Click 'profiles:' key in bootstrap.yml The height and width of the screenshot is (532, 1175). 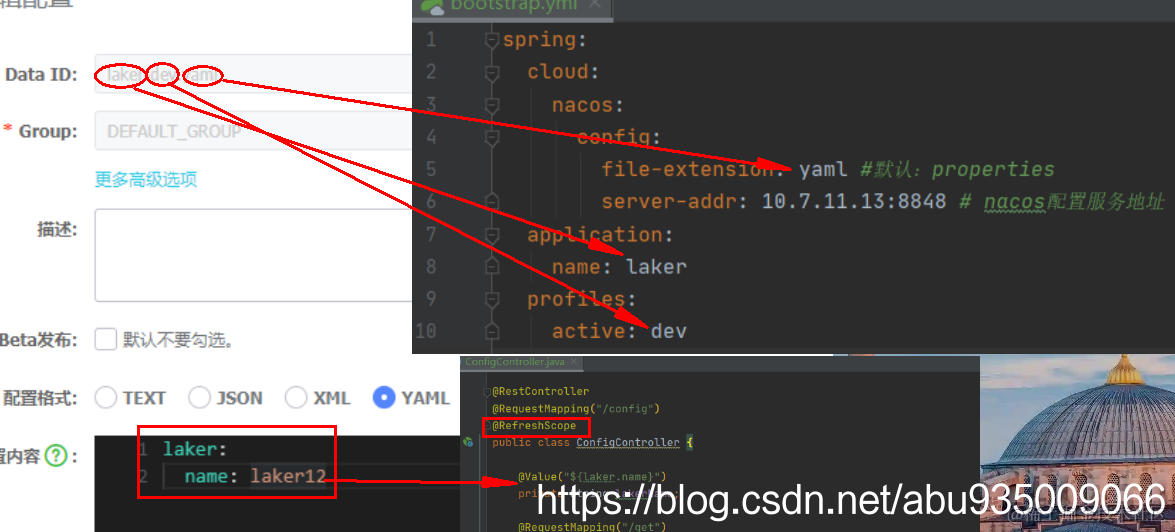(x=582, y=300)
